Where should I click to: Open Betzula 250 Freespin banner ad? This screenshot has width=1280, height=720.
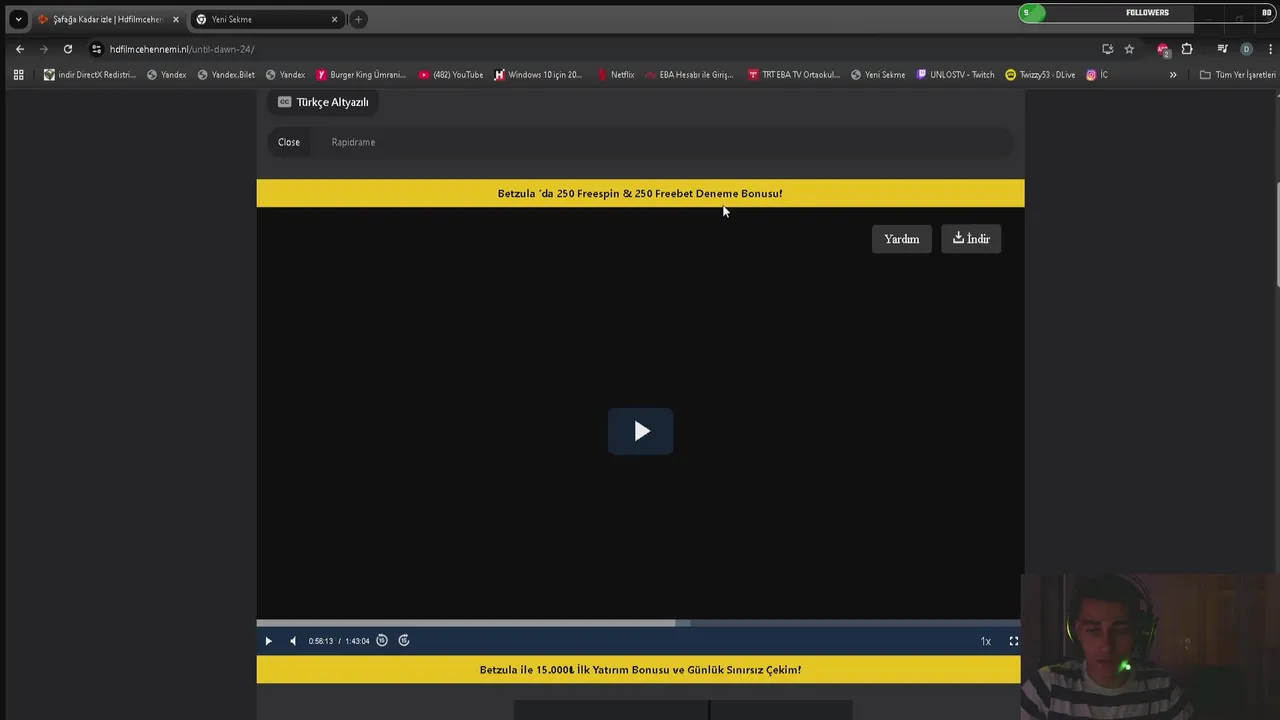(x=640, y=194)
